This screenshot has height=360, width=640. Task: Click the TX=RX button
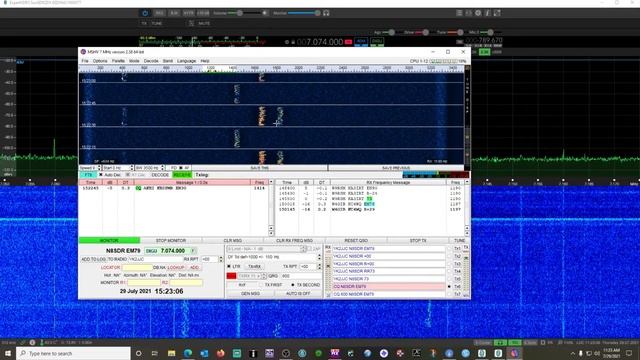tap(254, 267)
